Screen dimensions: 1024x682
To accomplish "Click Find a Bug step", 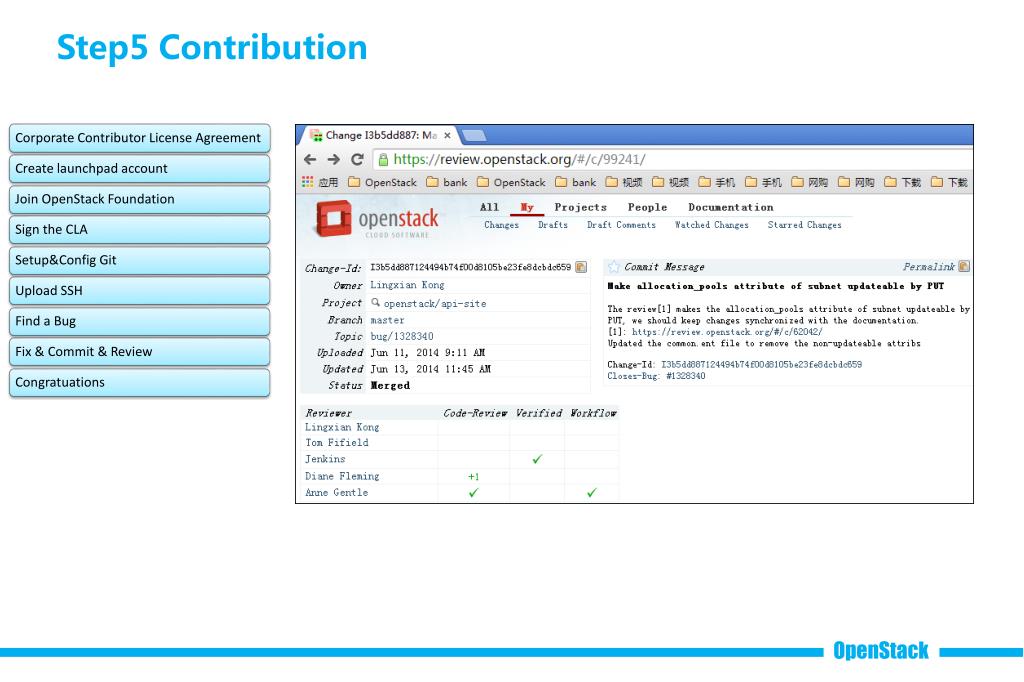I will [140, 321].
